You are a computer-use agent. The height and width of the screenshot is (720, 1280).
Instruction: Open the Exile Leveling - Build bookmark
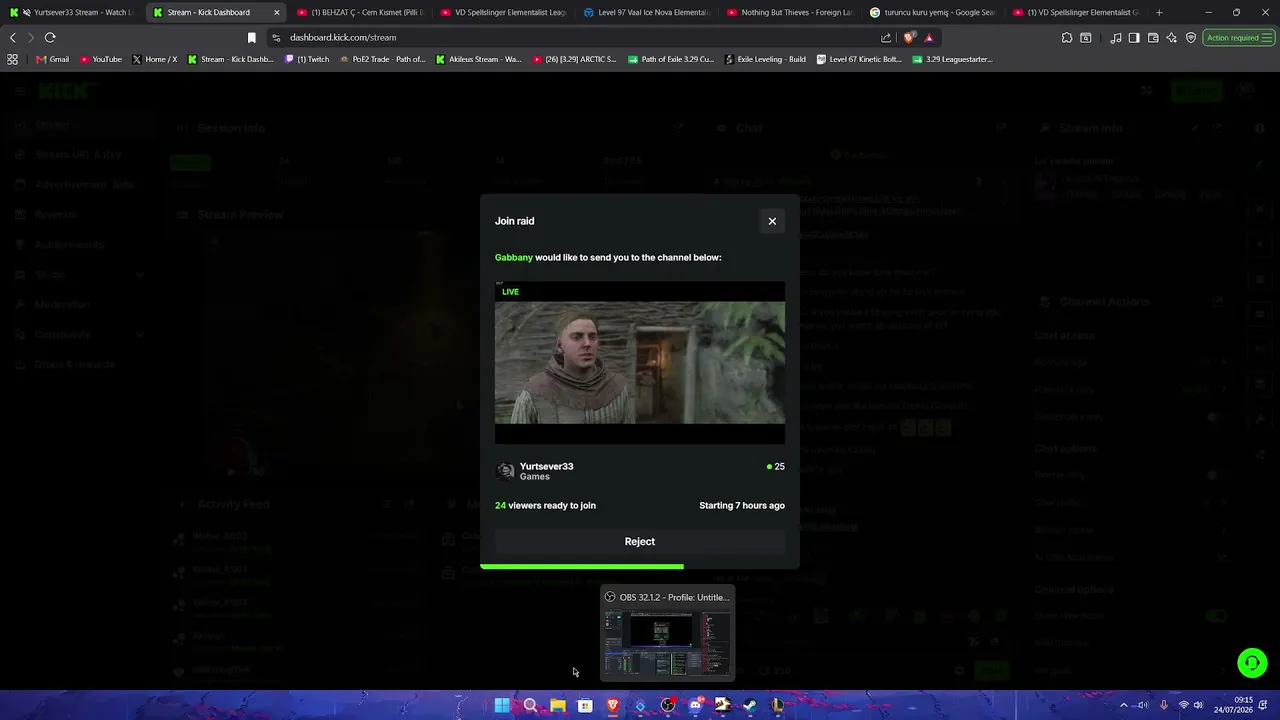tap(765, 59)
